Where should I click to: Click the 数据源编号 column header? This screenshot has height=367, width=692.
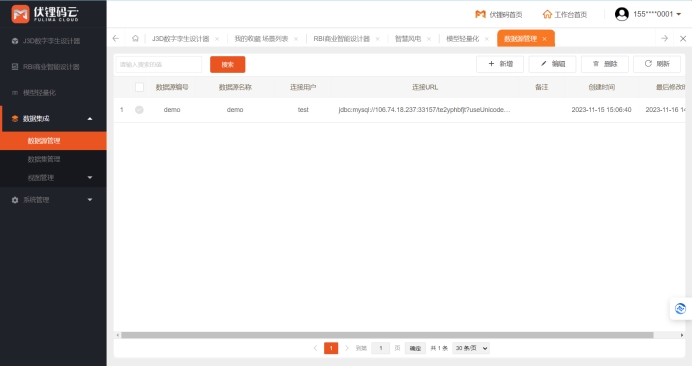[172, 87]
